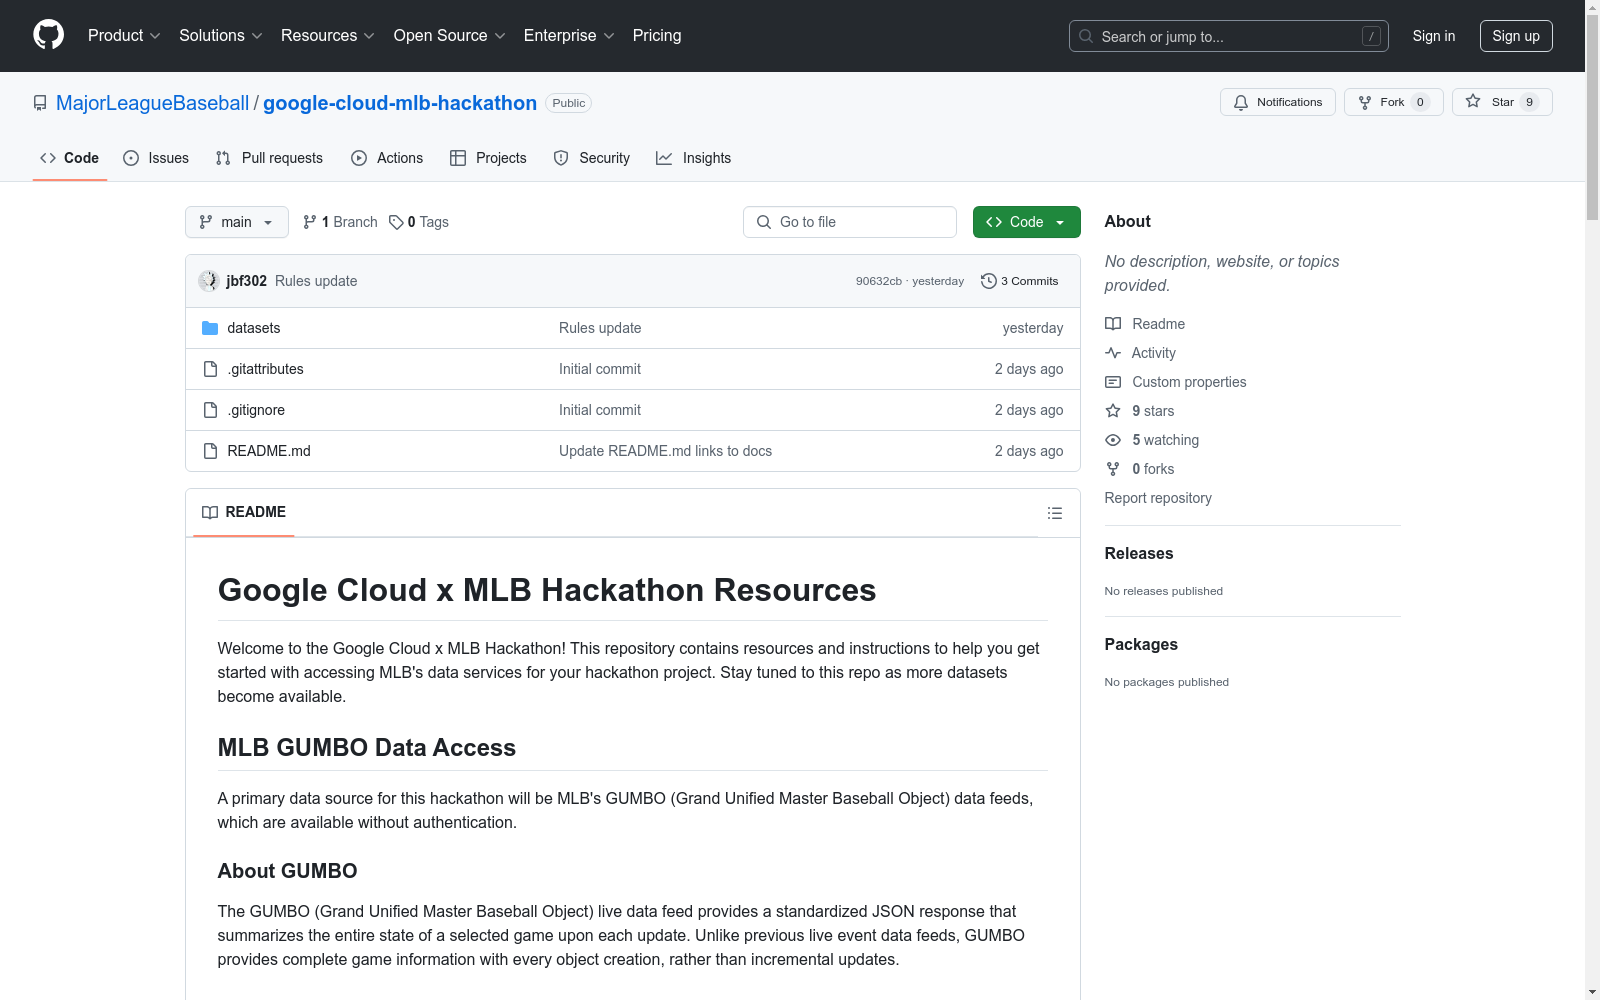Expand the Product menu

point(124,36)
